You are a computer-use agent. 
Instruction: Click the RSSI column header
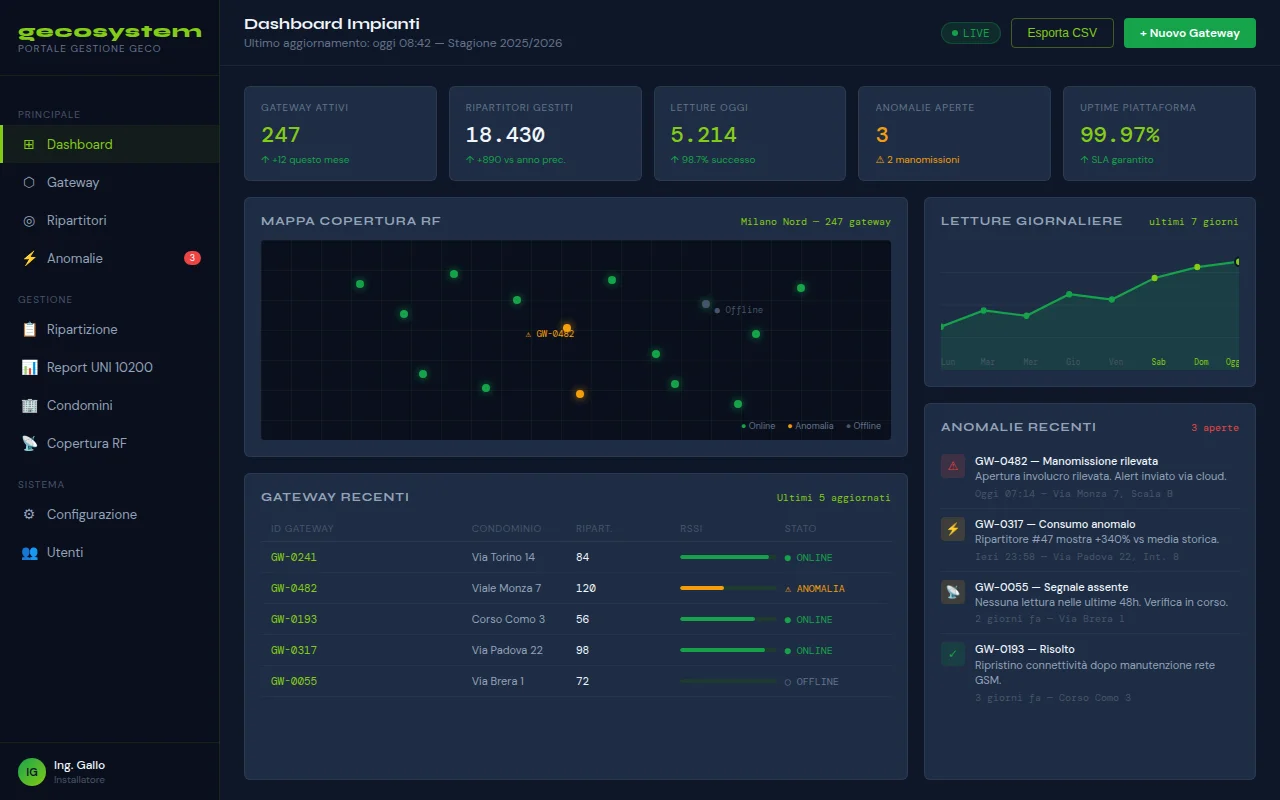point(691,528)
